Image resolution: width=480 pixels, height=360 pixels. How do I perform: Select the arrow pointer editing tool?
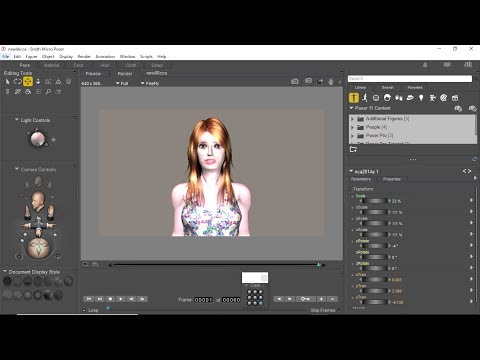coord(7,81)
